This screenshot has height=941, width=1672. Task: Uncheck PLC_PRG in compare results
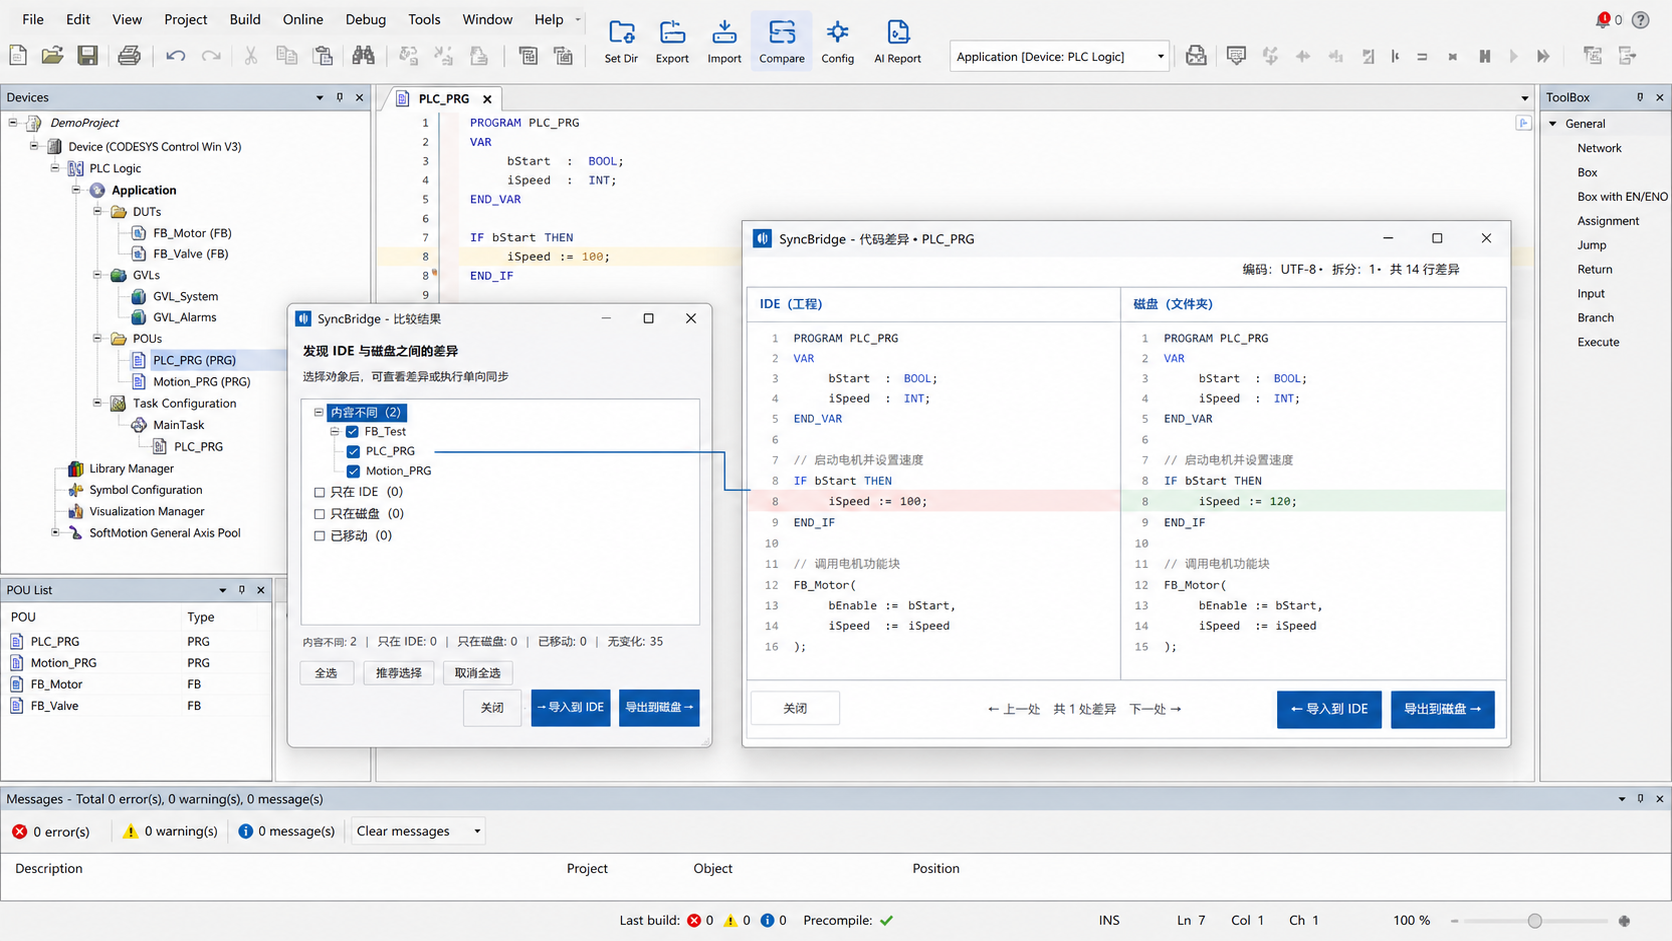(353, 451)
